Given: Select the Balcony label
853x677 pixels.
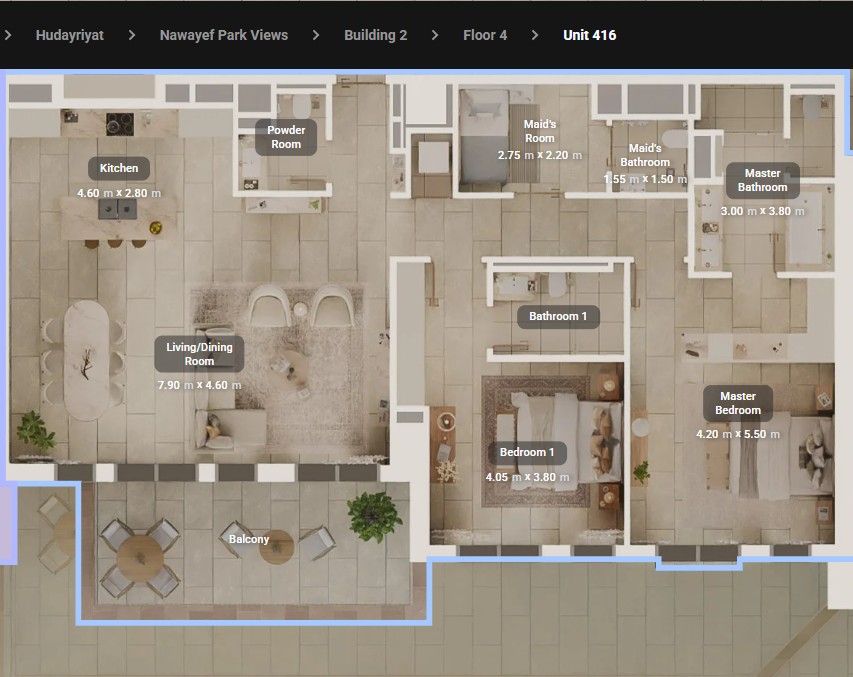Looking at the screenshot, I should coord(249,539).
